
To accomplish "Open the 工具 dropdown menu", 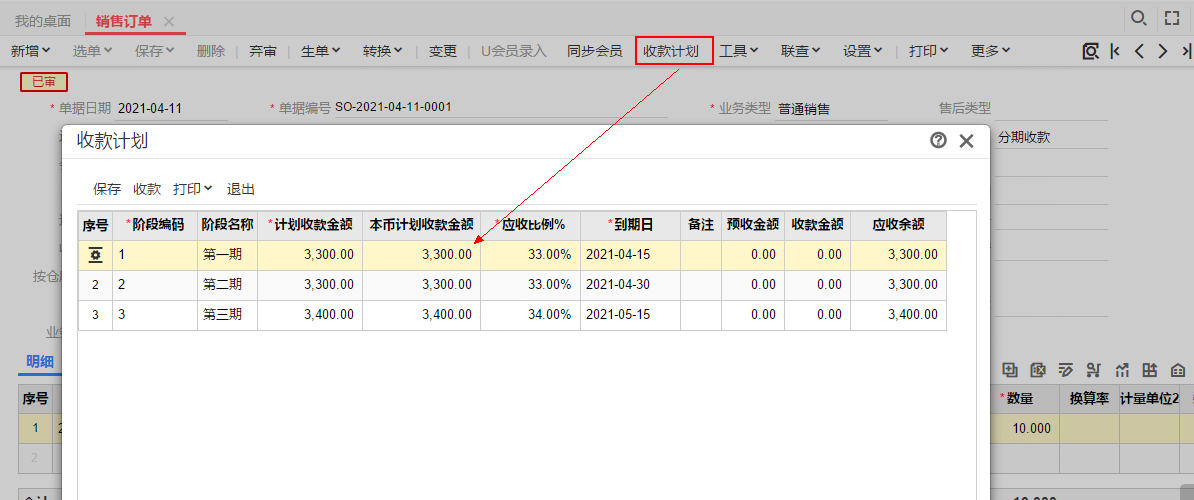I will 739,51.
